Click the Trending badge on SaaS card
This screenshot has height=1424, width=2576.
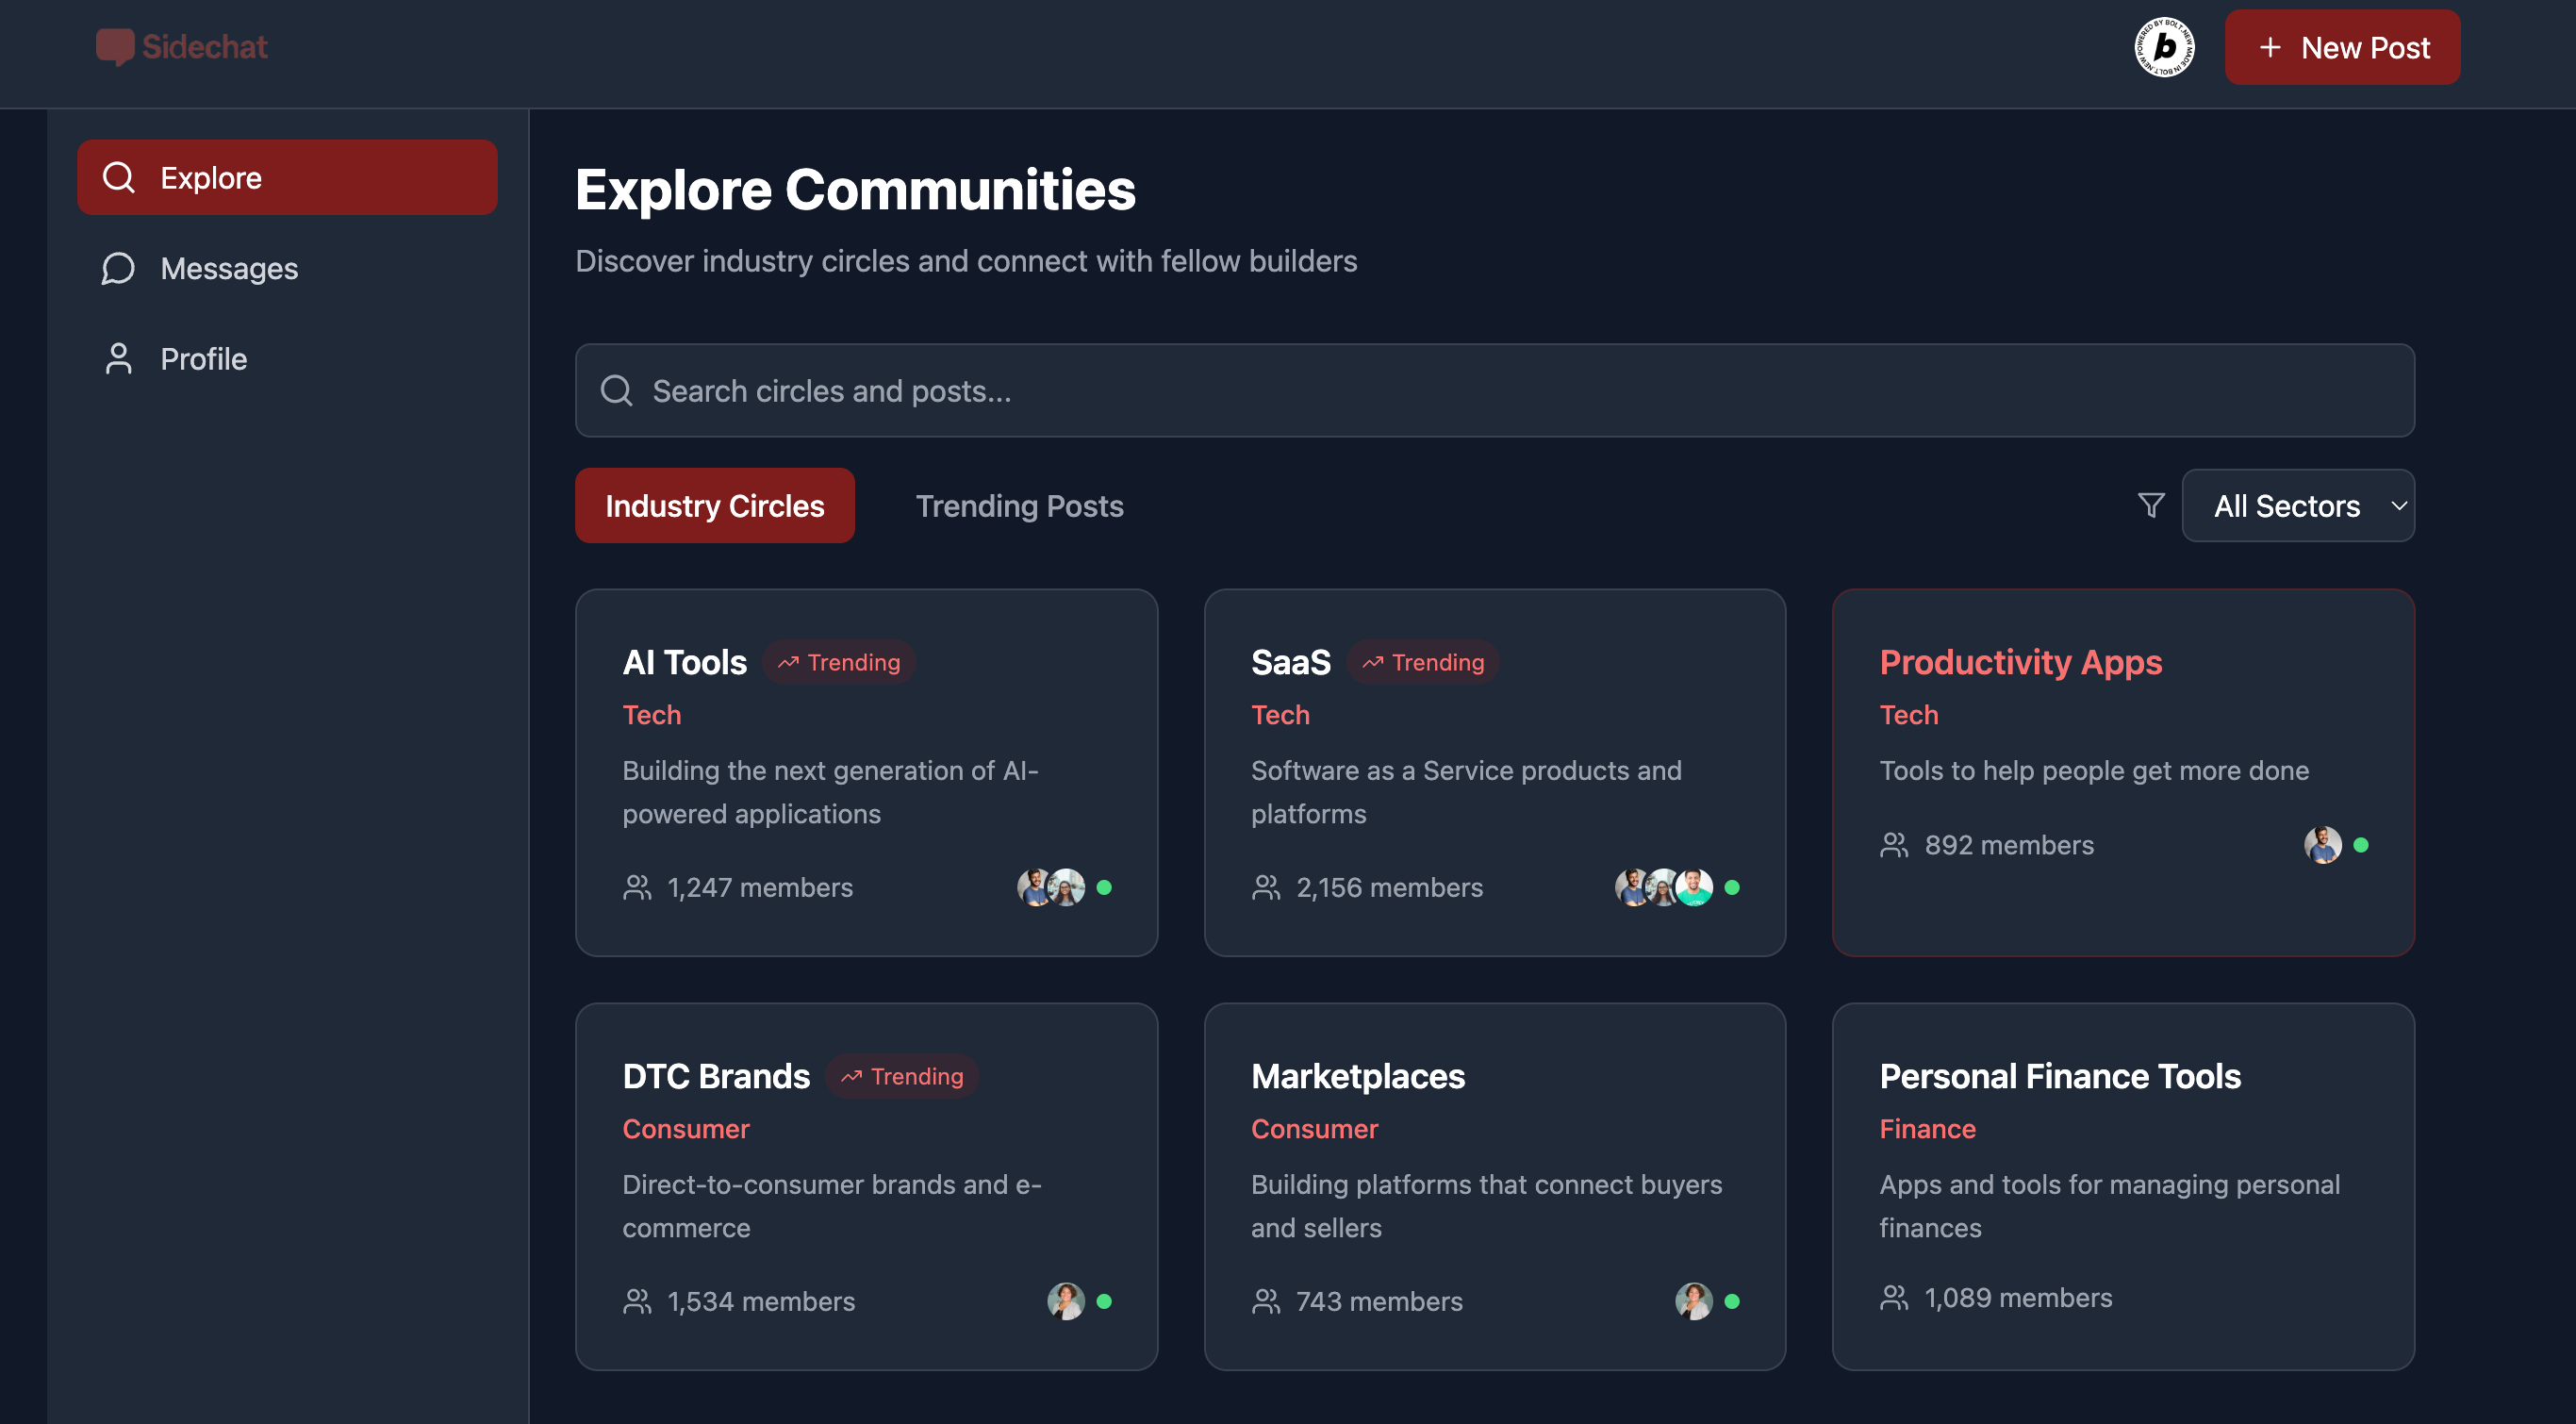click(1423, 662)
